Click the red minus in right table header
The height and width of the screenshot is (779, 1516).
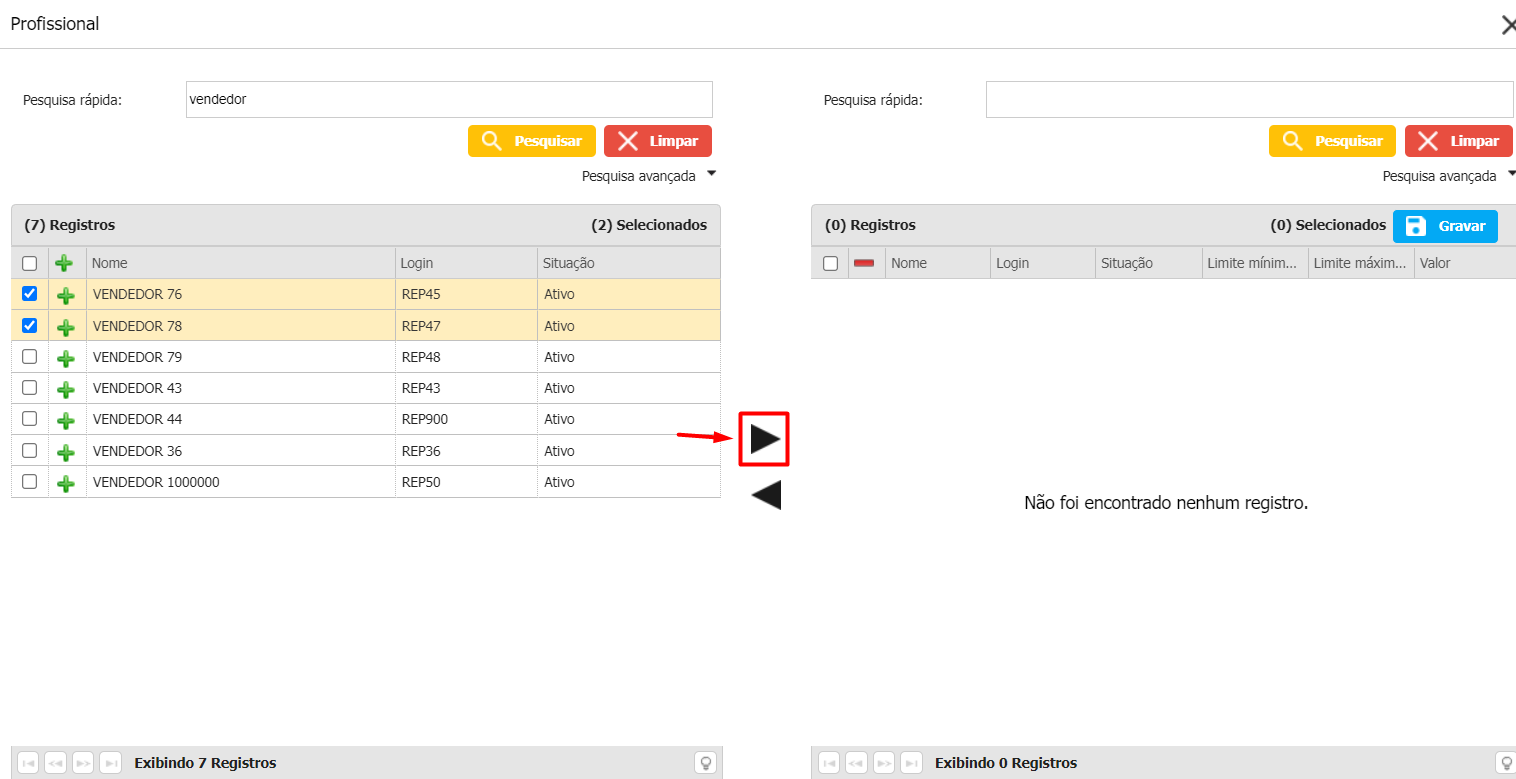864,263
